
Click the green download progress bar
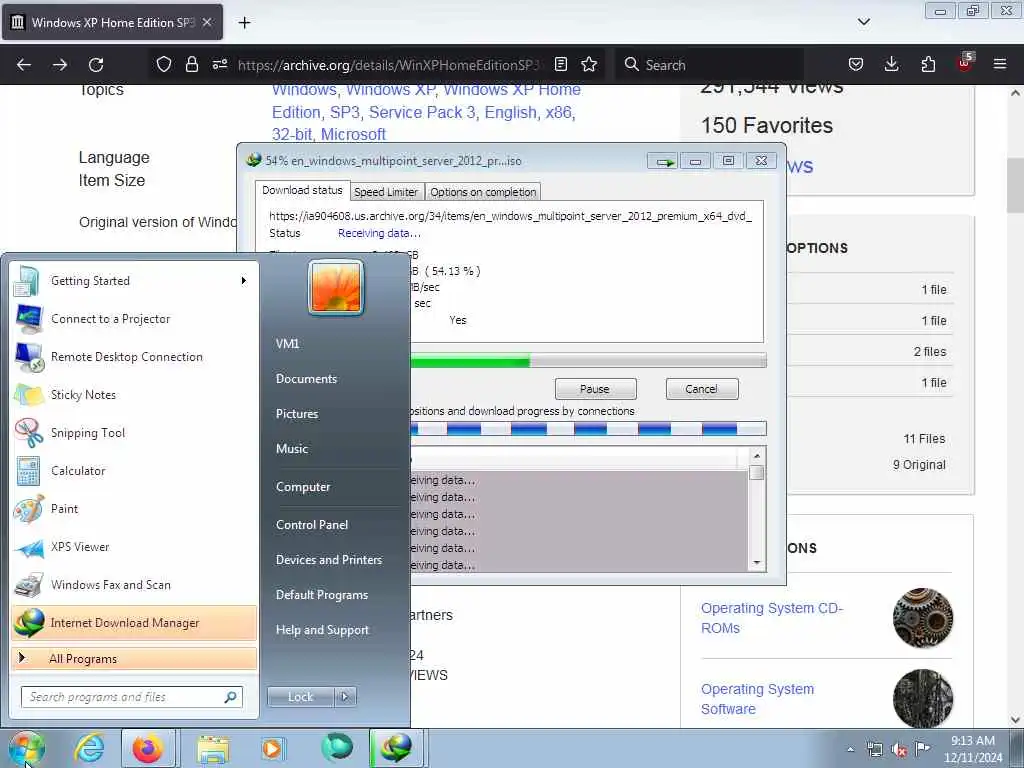coord(588,360)
